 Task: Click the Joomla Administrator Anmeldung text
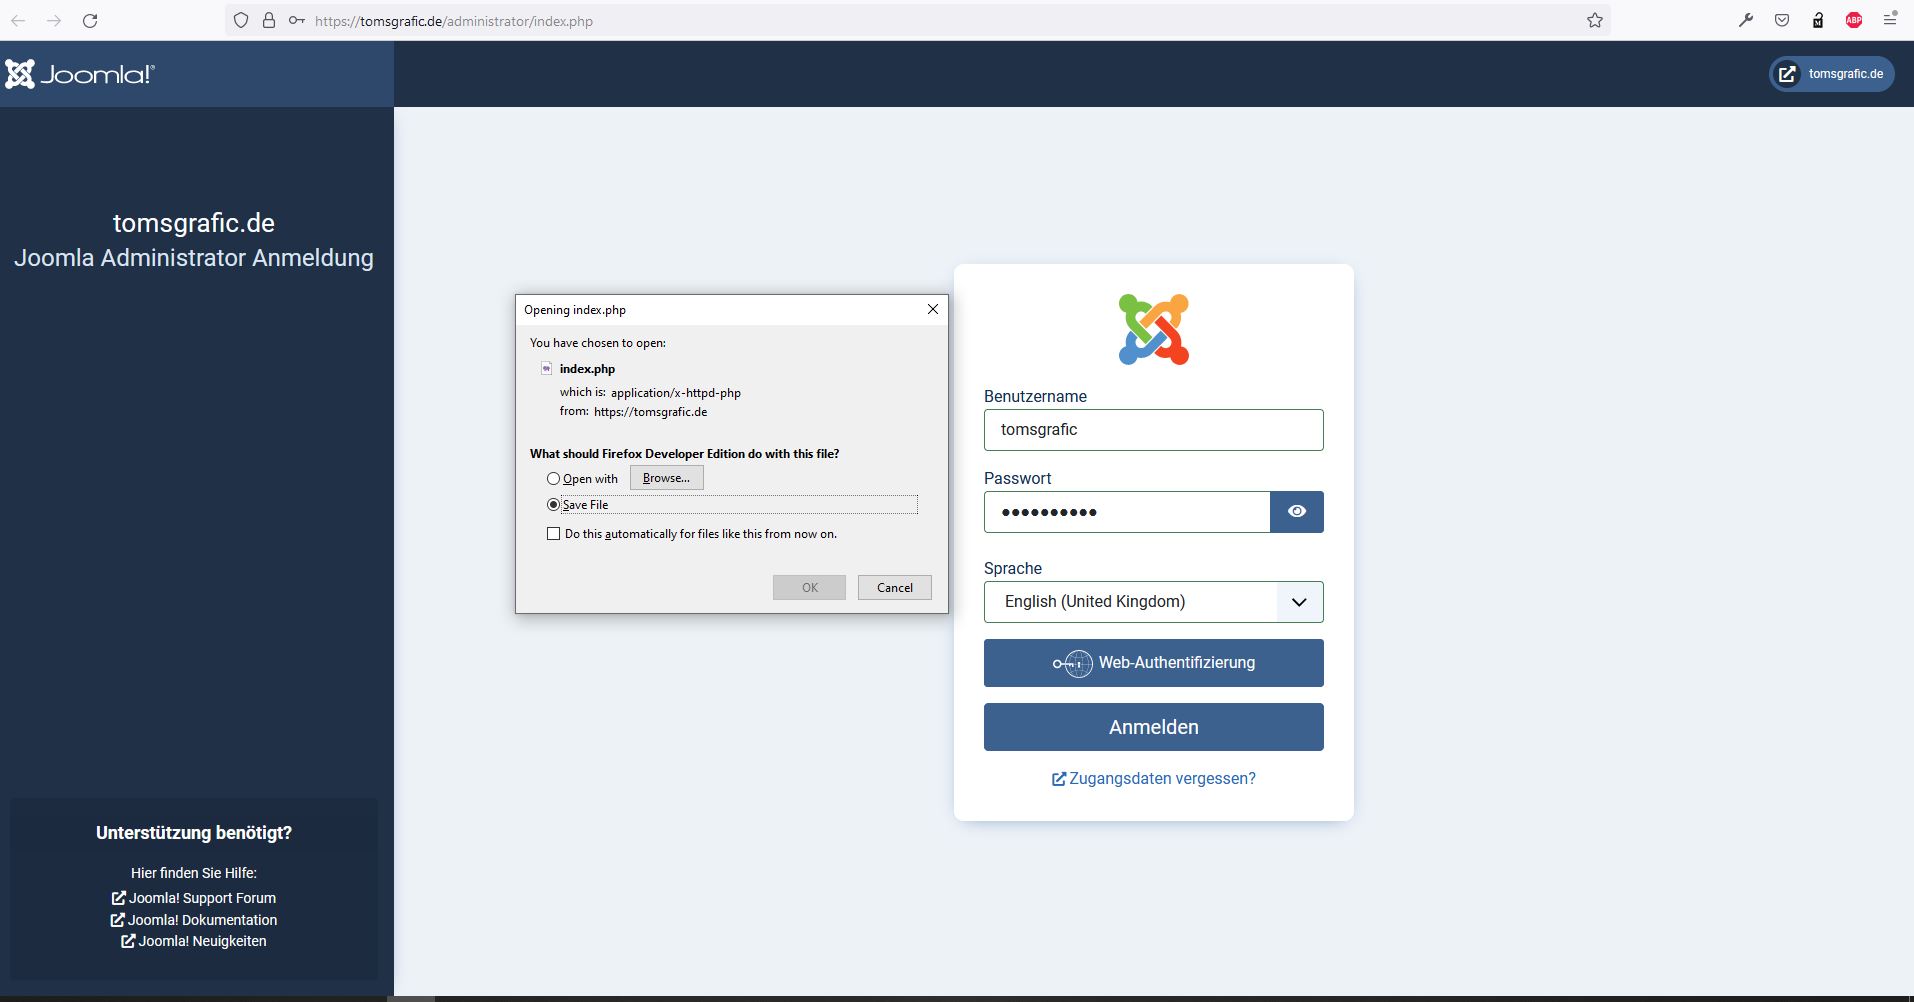click(x=194, y=258)
